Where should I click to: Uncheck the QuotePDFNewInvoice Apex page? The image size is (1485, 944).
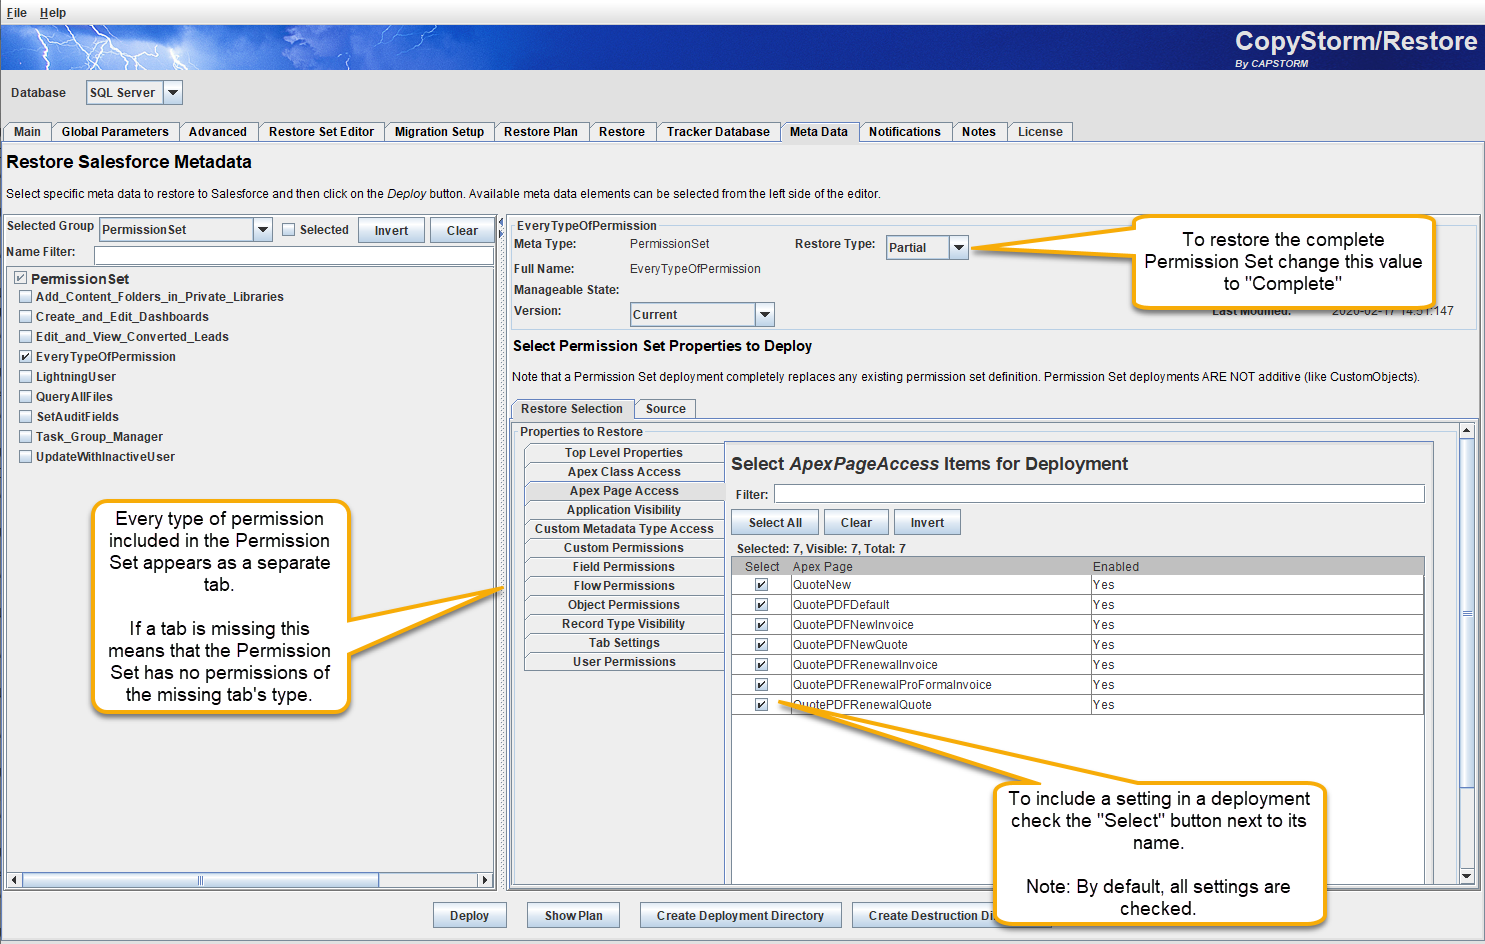[x=761, y=625]
